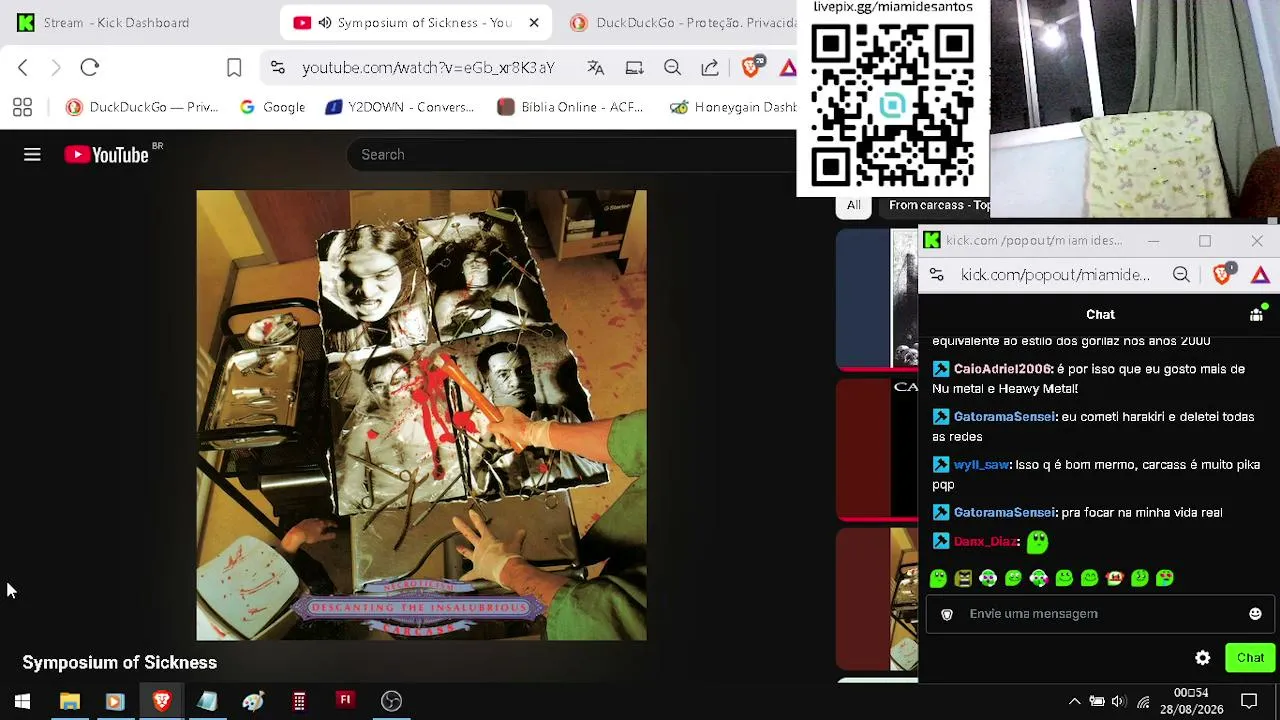The image size is (1280, 720).
Task: Switch to Stream - Kick Dashboard tab
Action: (116, 23)
